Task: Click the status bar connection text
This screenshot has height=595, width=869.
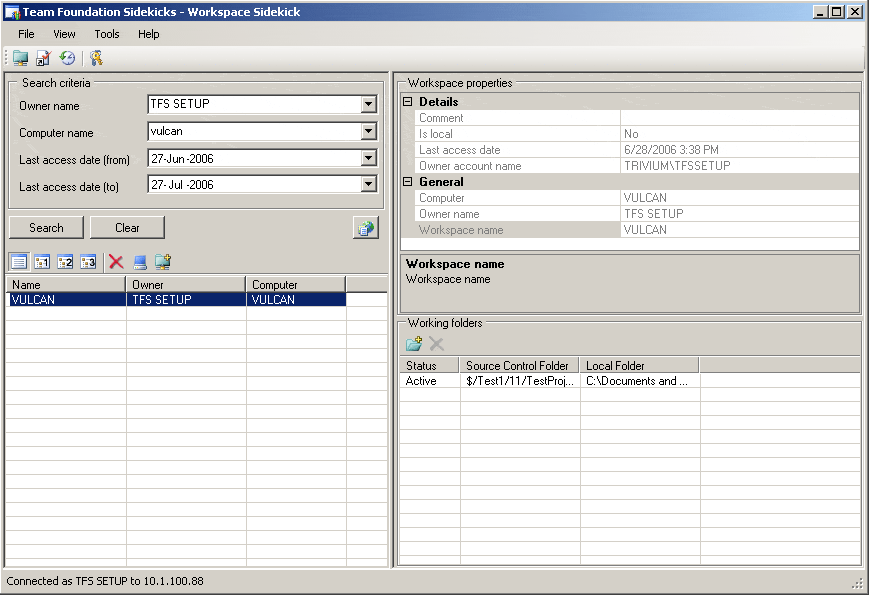Action: tap(105, 581)
